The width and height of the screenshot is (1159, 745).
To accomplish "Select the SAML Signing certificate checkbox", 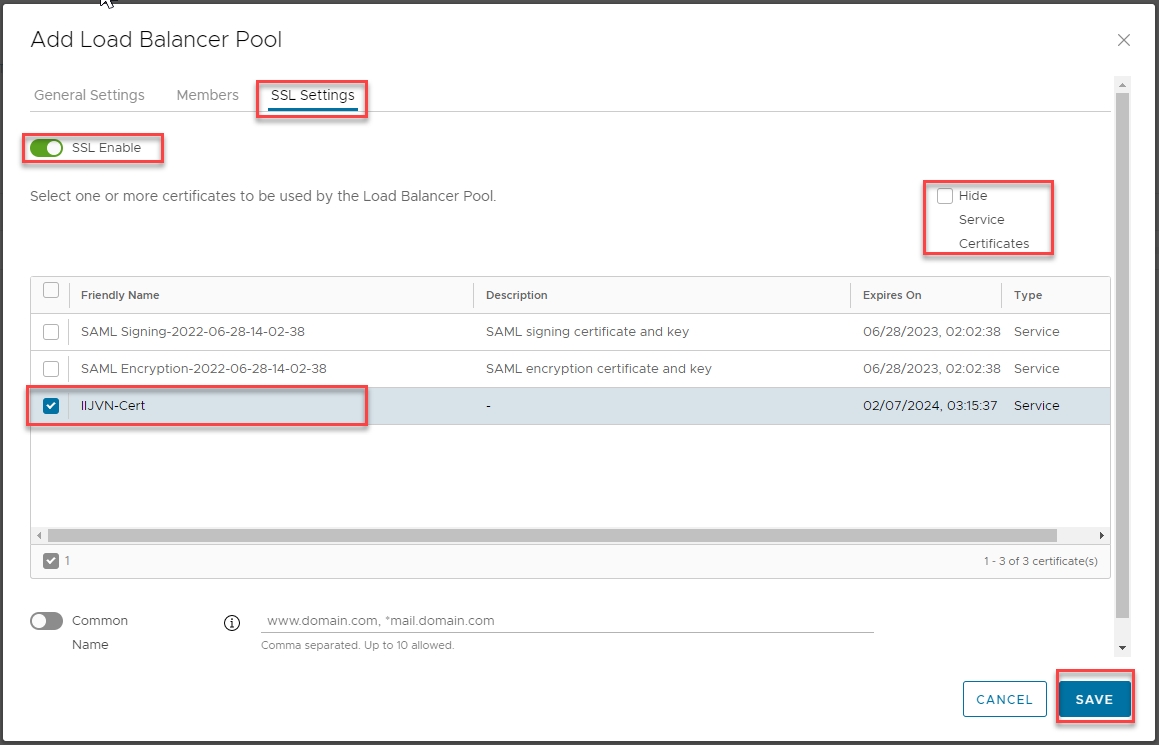I will 51,332.
